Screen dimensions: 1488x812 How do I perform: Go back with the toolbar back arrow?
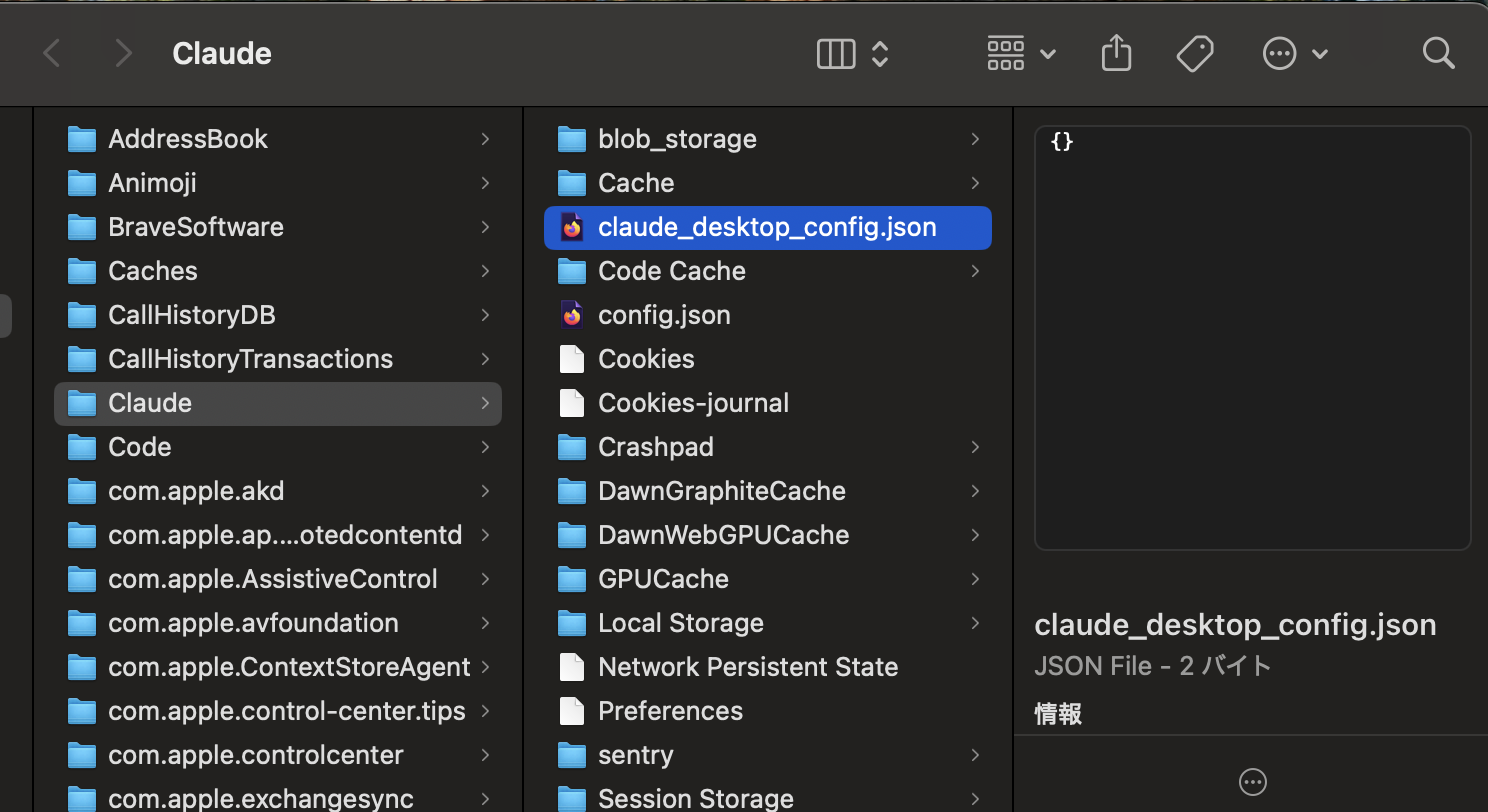[x=52, y=54]
